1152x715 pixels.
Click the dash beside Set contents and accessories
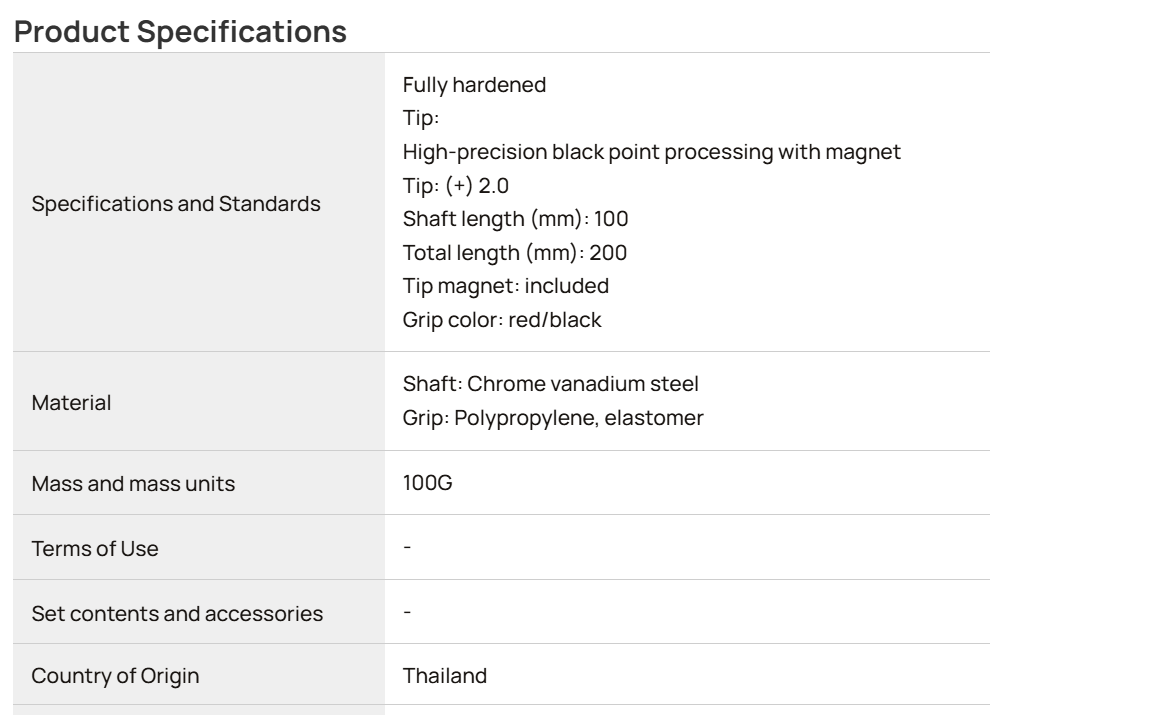[407, 612]
